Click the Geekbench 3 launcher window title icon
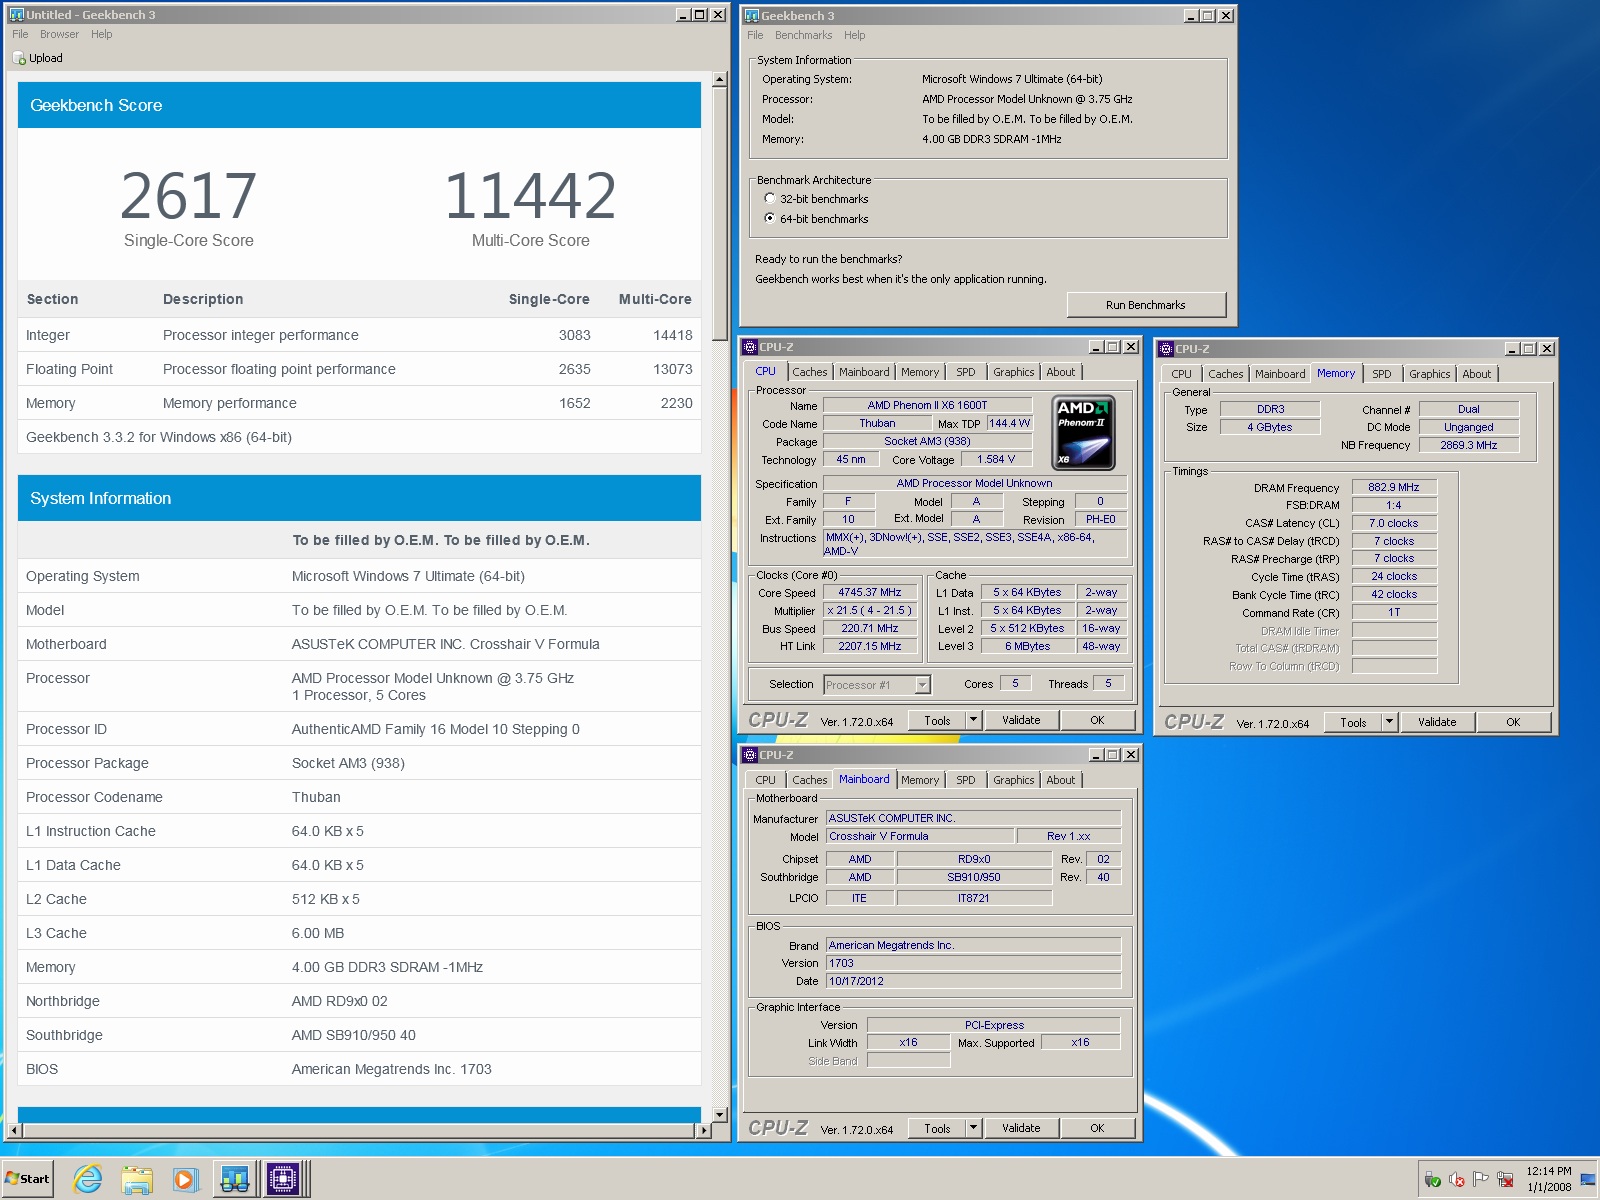 pyautogui.click(x=752, y=16)
